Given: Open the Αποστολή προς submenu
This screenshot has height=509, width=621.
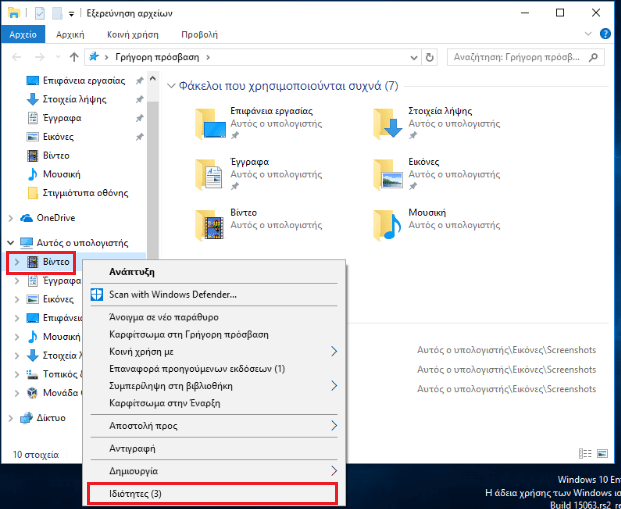Looking at the screenshot, I should point(214,426).
